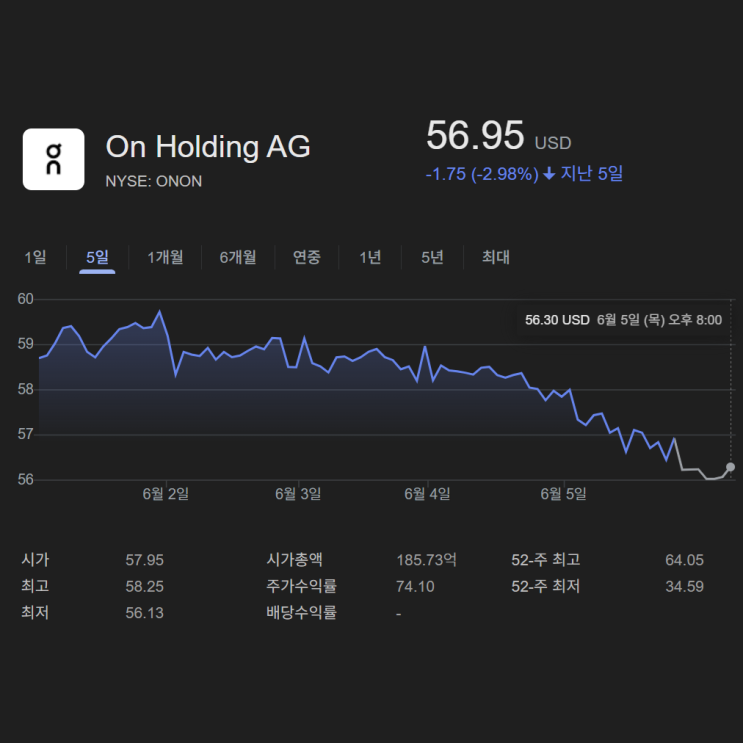The image size is (743, 743).
Task: Click the 57.95 open price value
Action: pos(145,560)
